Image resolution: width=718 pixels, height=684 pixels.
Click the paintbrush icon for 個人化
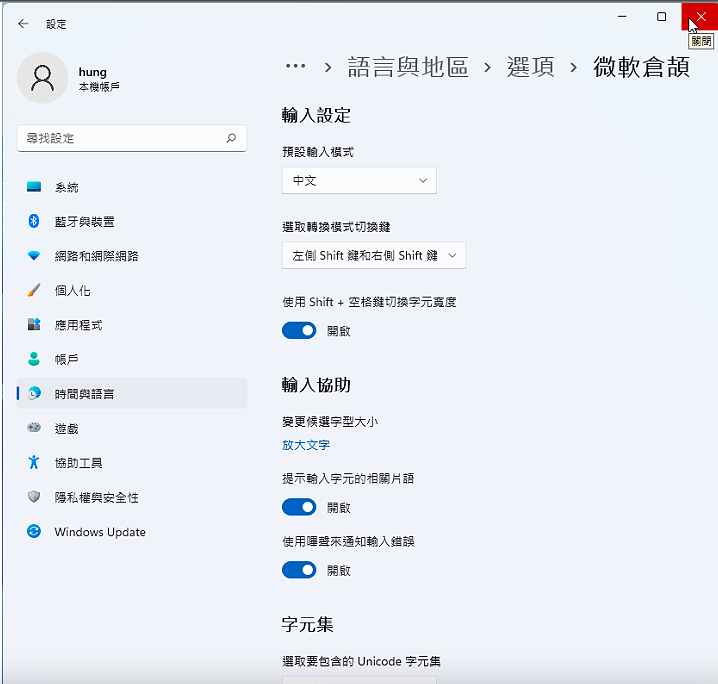click(x=34, y=290)
